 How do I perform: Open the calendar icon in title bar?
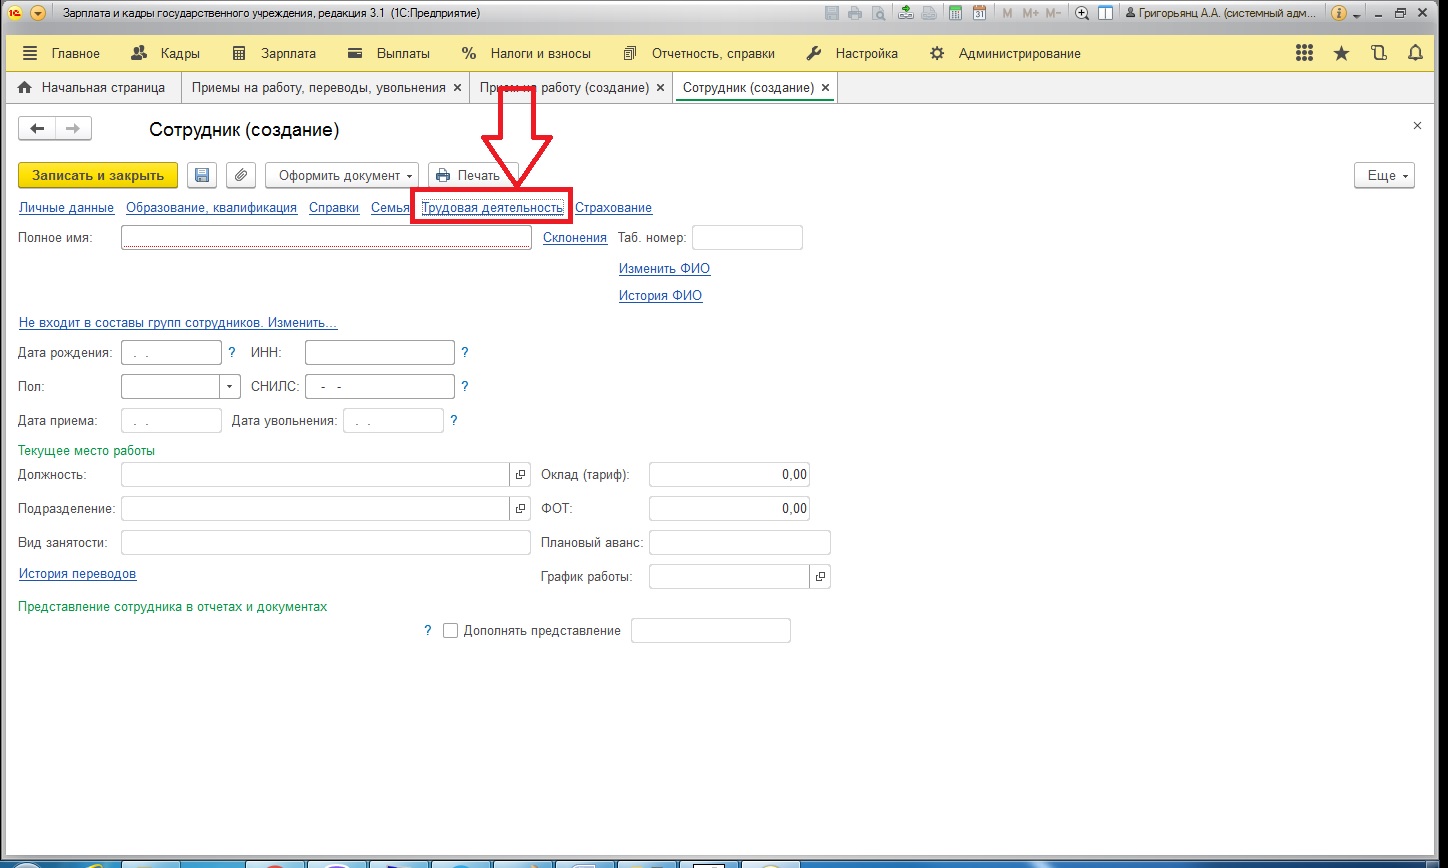(979, 13)
